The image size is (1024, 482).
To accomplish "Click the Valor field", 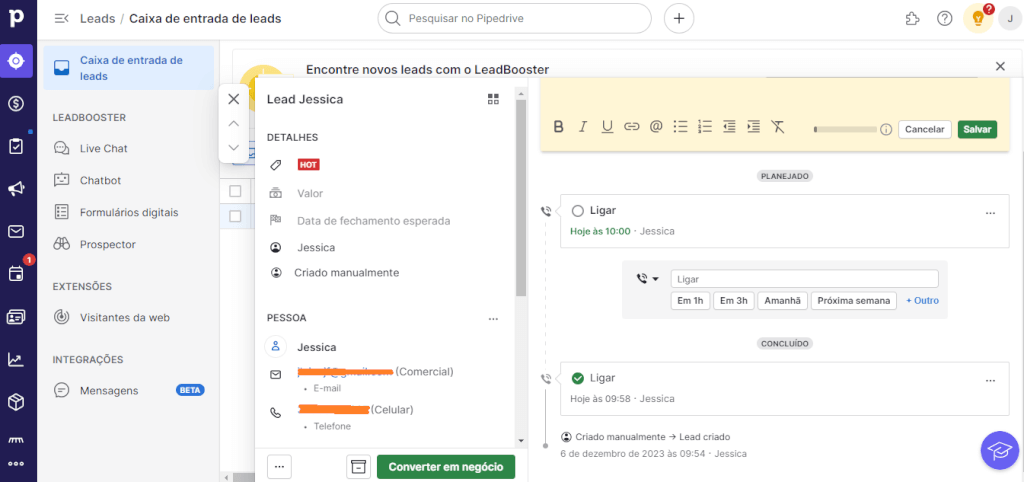I will coord(310,193).
